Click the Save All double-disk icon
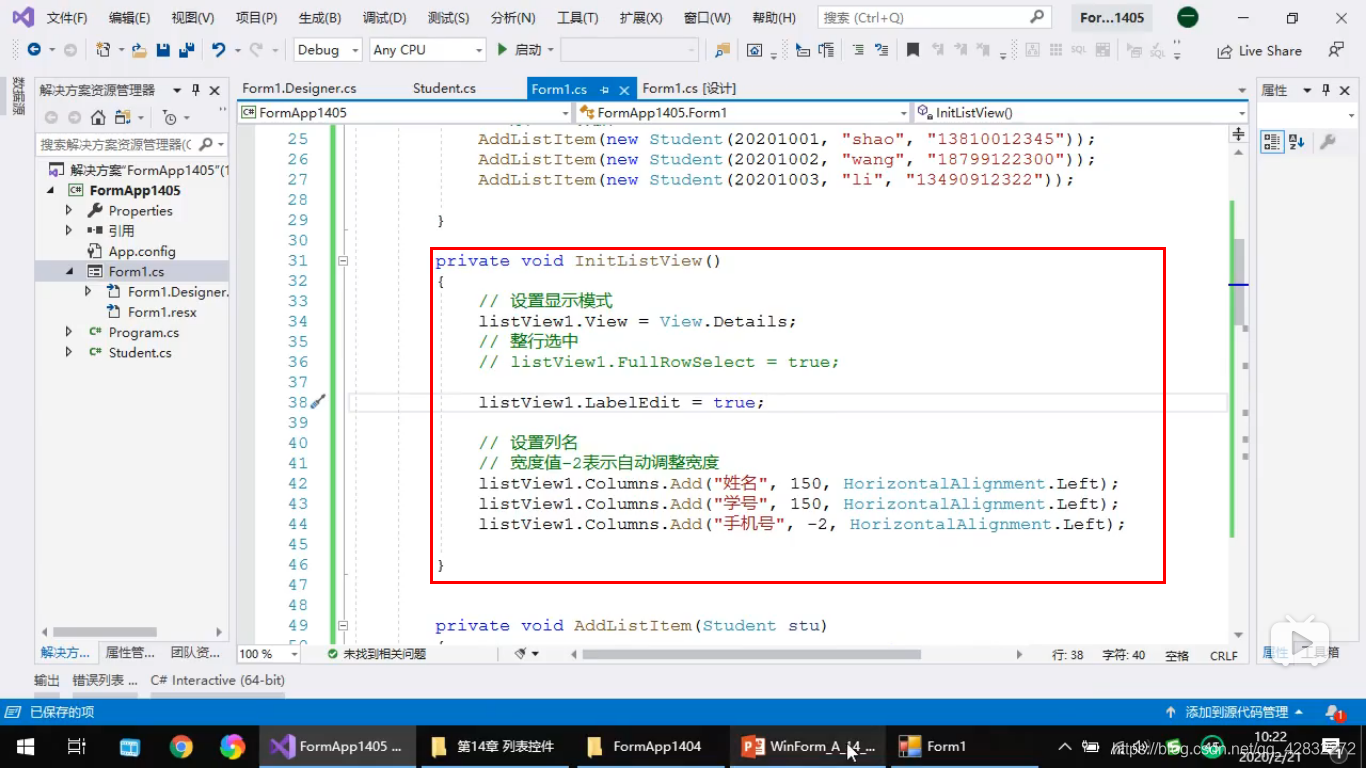This screenshot has width=1366, height=768. tap(186, 50)
